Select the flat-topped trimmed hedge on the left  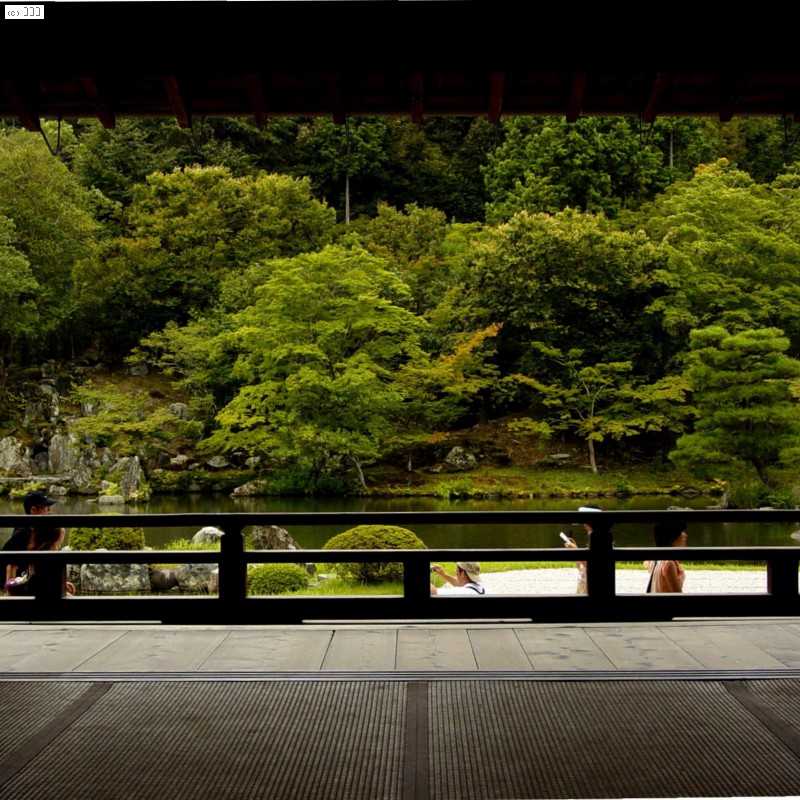tap(107, 539)
